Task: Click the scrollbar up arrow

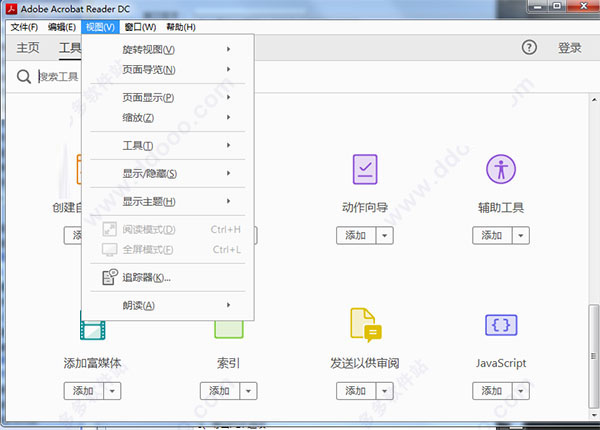Action: 593,99
